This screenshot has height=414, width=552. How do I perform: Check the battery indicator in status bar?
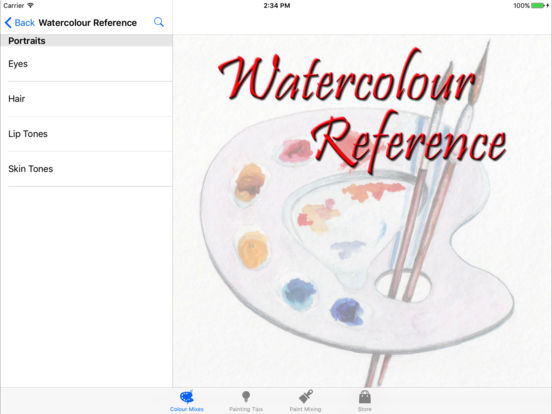click(x=538, y=6)
